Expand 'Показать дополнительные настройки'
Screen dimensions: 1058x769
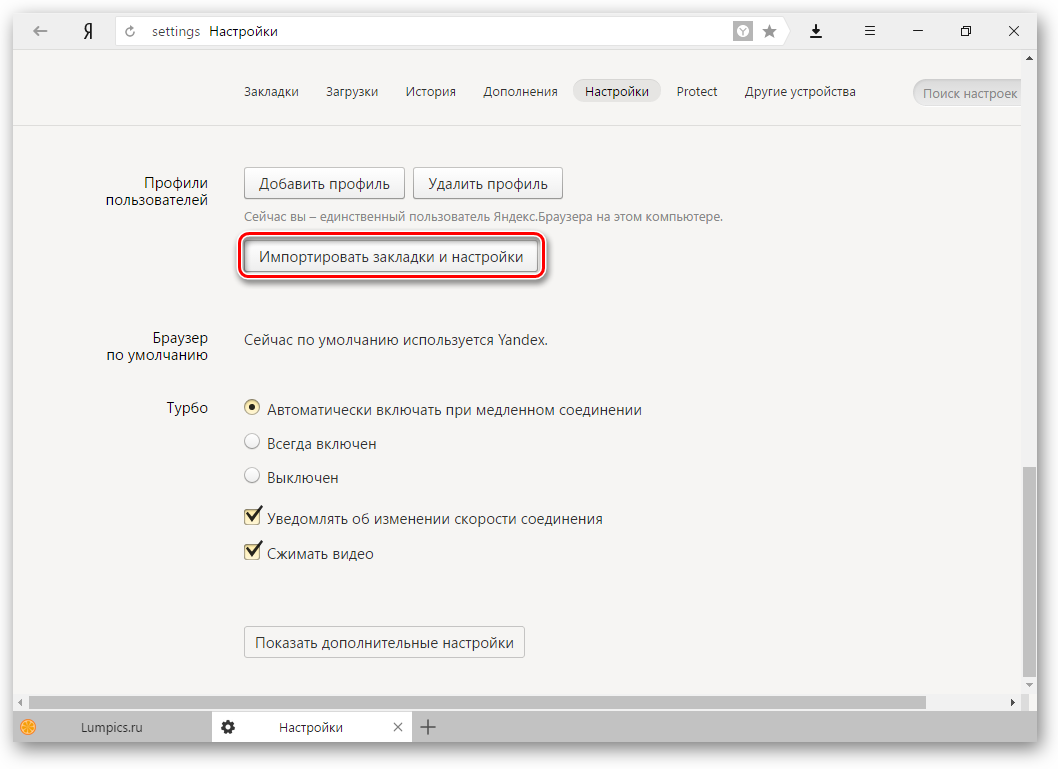pos(384,642)
